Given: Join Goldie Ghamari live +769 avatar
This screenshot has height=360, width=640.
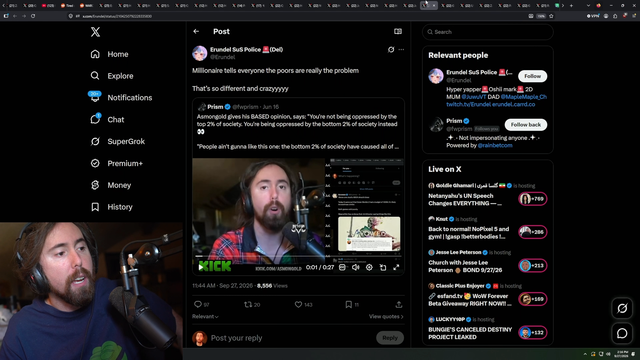Looking at the screenshot, I should [533, 199].
